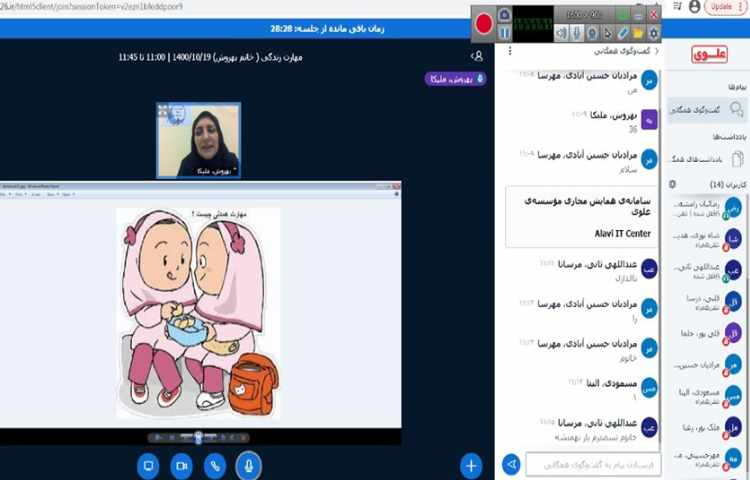This screenshot has width=750, height=480.
Task: Open the browser profile avatar menu
Action: point(695,6)
